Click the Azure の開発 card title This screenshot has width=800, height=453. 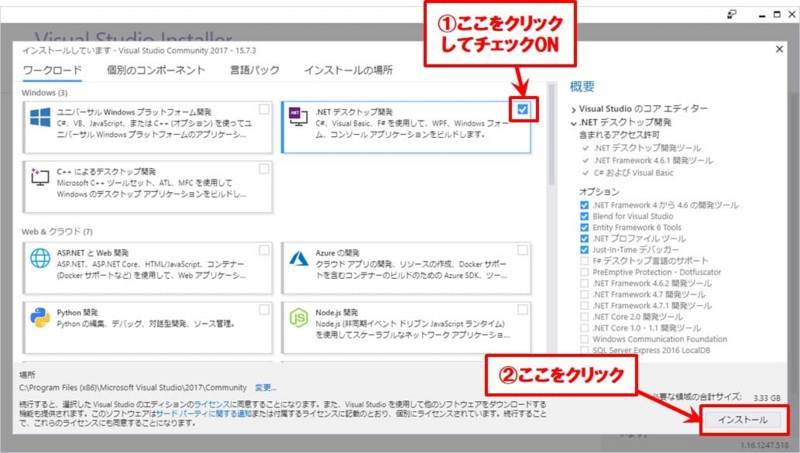pyautogui.click(x=337, y=253)
